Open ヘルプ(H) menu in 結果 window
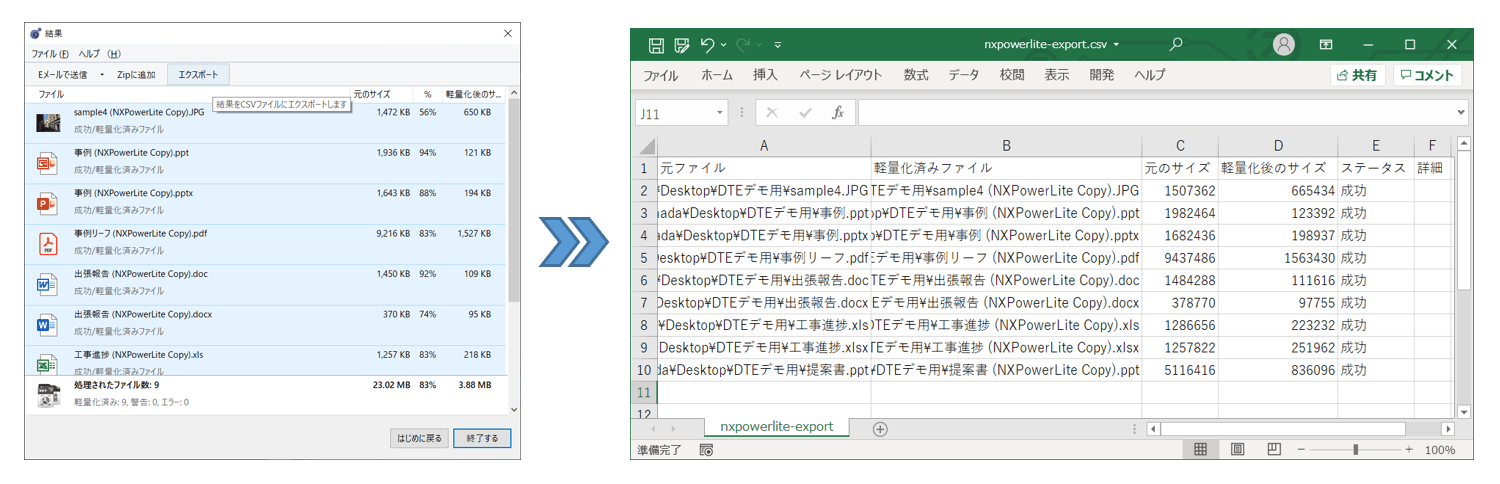The image size is (1500, 484). click(x=99, y=54)
